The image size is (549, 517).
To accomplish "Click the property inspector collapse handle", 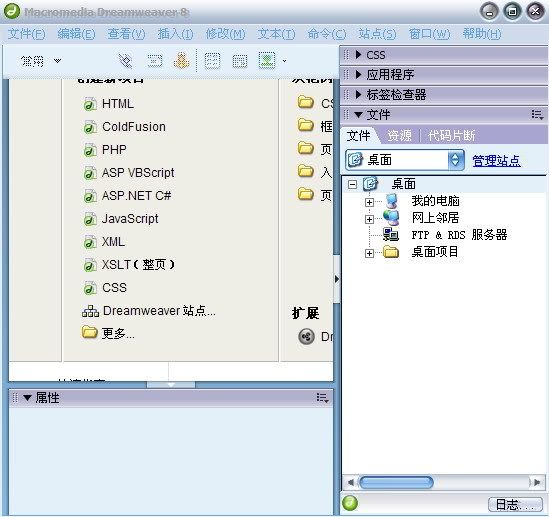I will (x=171, y=385).
